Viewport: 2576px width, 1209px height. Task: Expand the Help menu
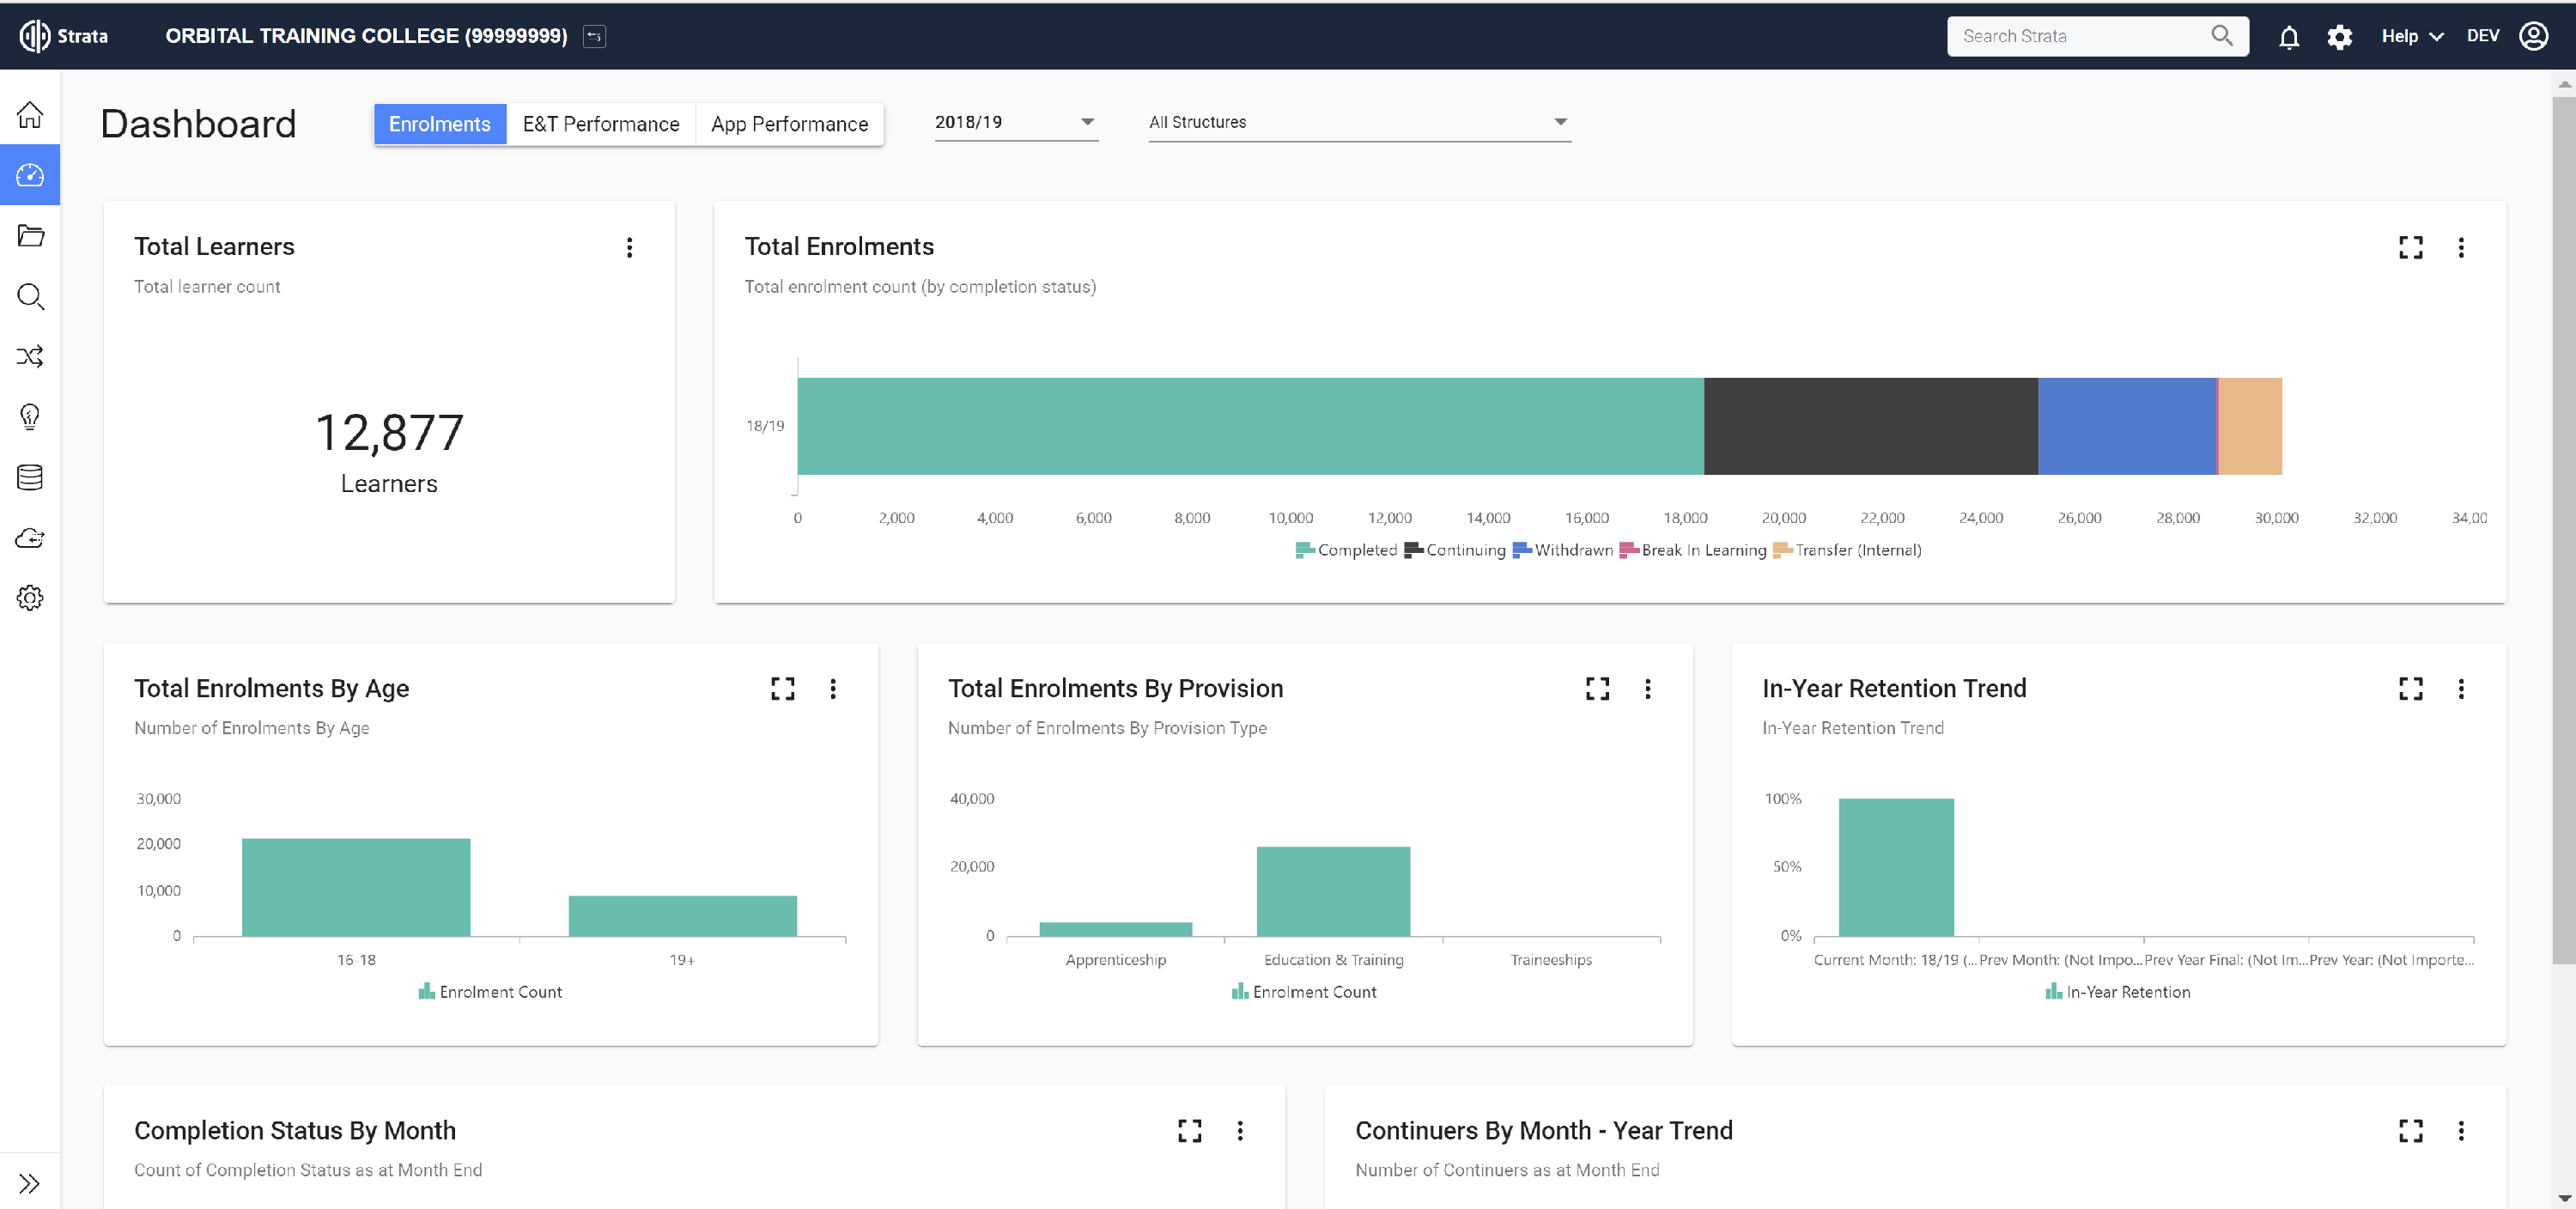(x=2411, y=37)
